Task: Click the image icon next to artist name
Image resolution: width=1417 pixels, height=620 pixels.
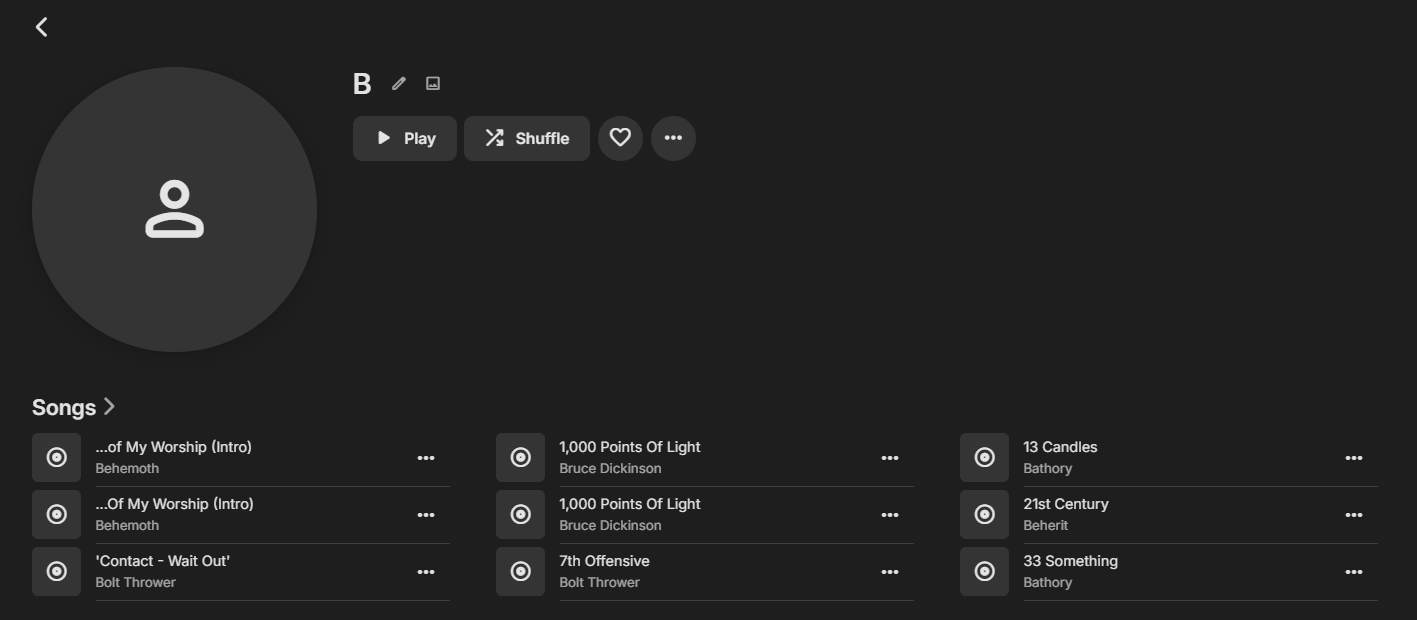Action: [433, 84]
